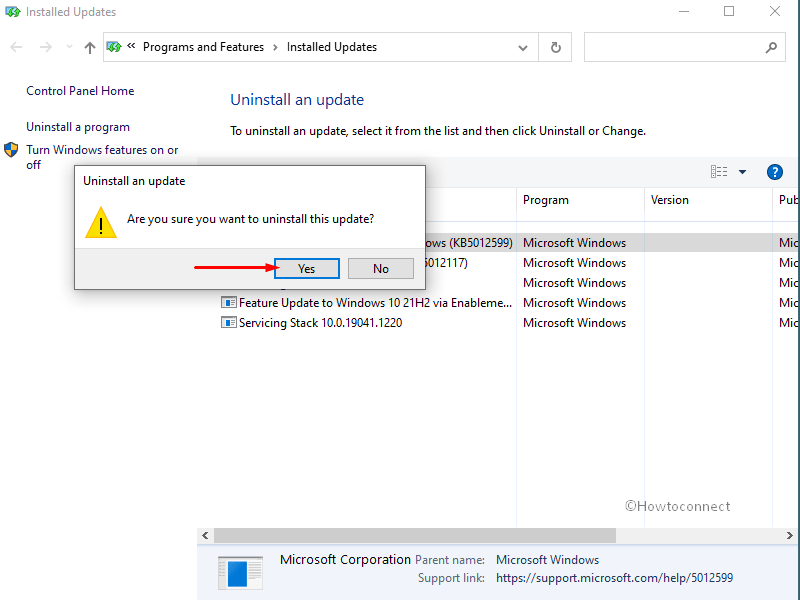Close the Installed Updates window

click(x=774, y=11)
